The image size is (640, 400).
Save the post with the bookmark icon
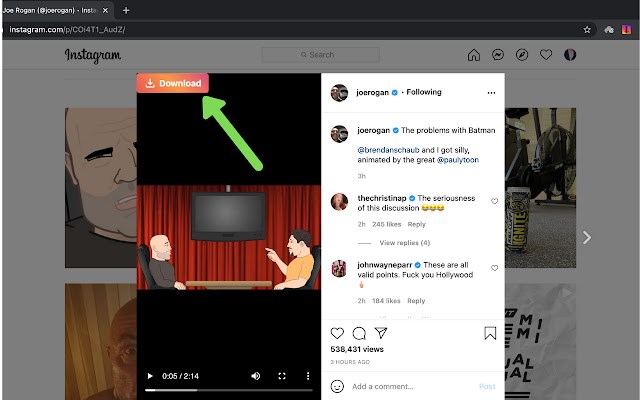[490, 333]
